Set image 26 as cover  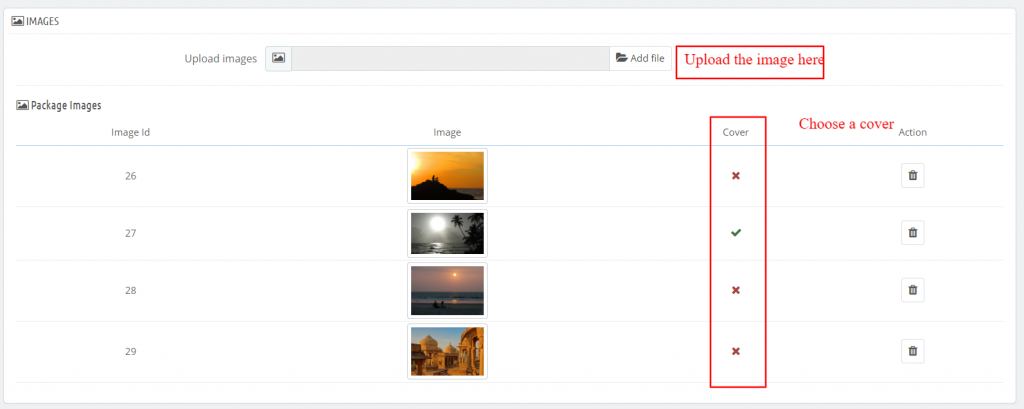(735, 176)
